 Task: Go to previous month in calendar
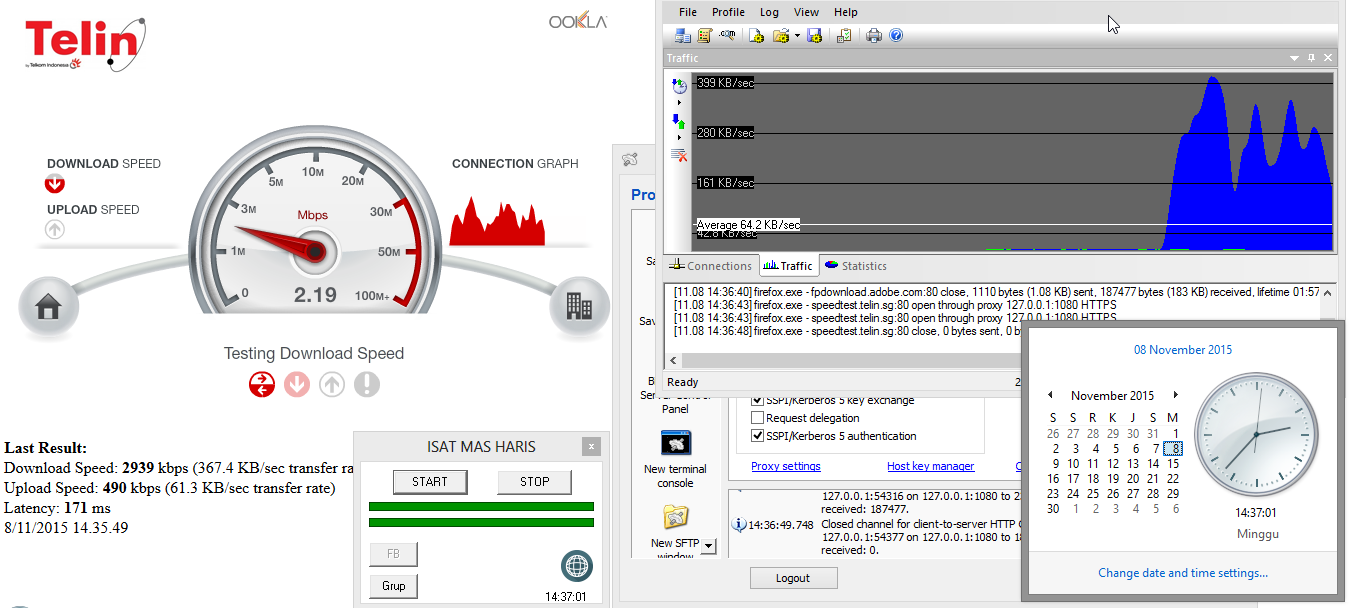[1050, 395]
